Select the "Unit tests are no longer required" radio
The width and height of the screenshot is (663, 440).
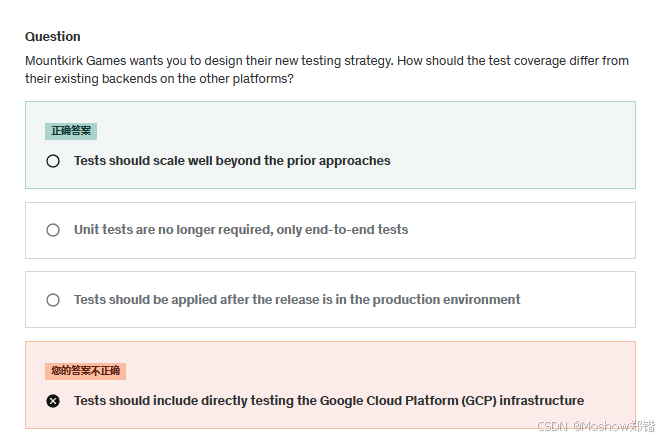click(x=53, y=230)
